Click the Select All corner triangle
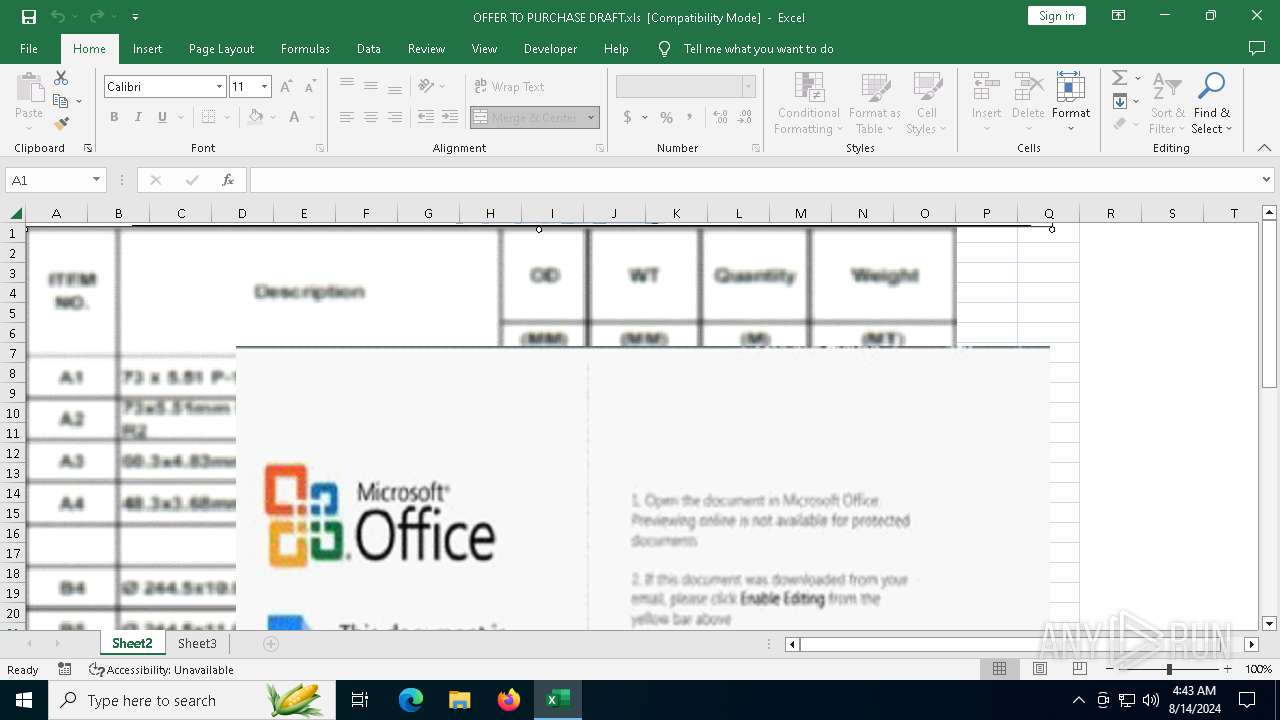 click(x=16, y=213)
